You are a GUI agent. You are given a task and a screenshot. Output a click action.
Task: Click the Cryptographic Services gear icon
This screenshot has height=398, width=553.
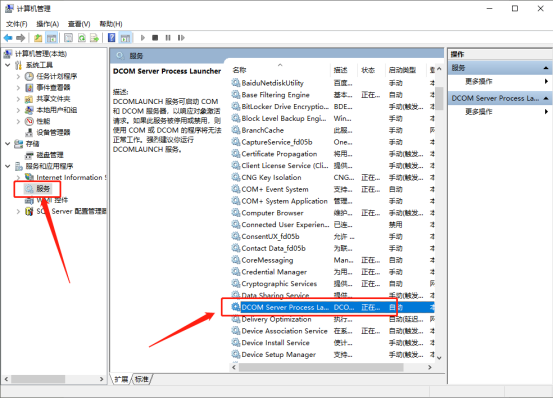[235, 284]
